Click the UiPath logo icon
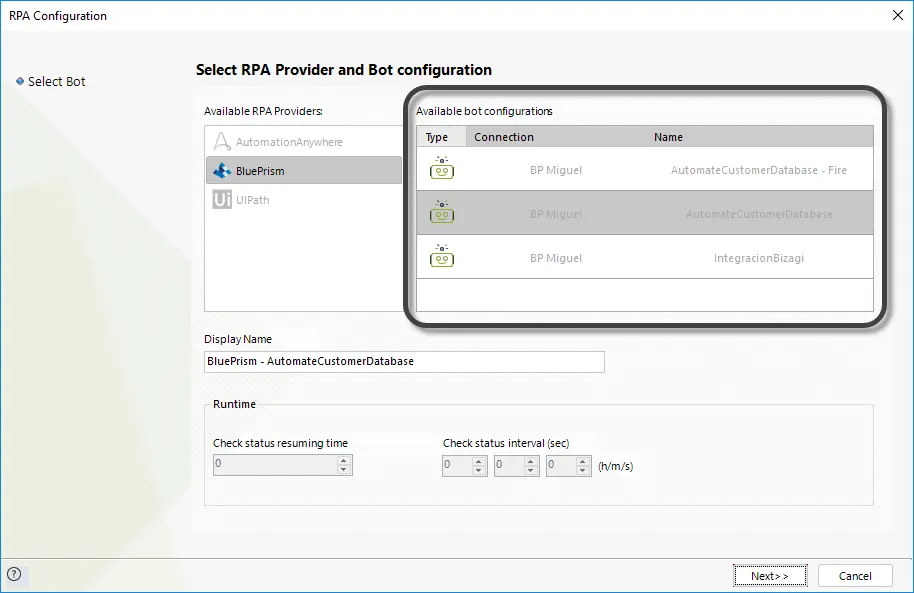914x593 pixels. tap(222, 199)
